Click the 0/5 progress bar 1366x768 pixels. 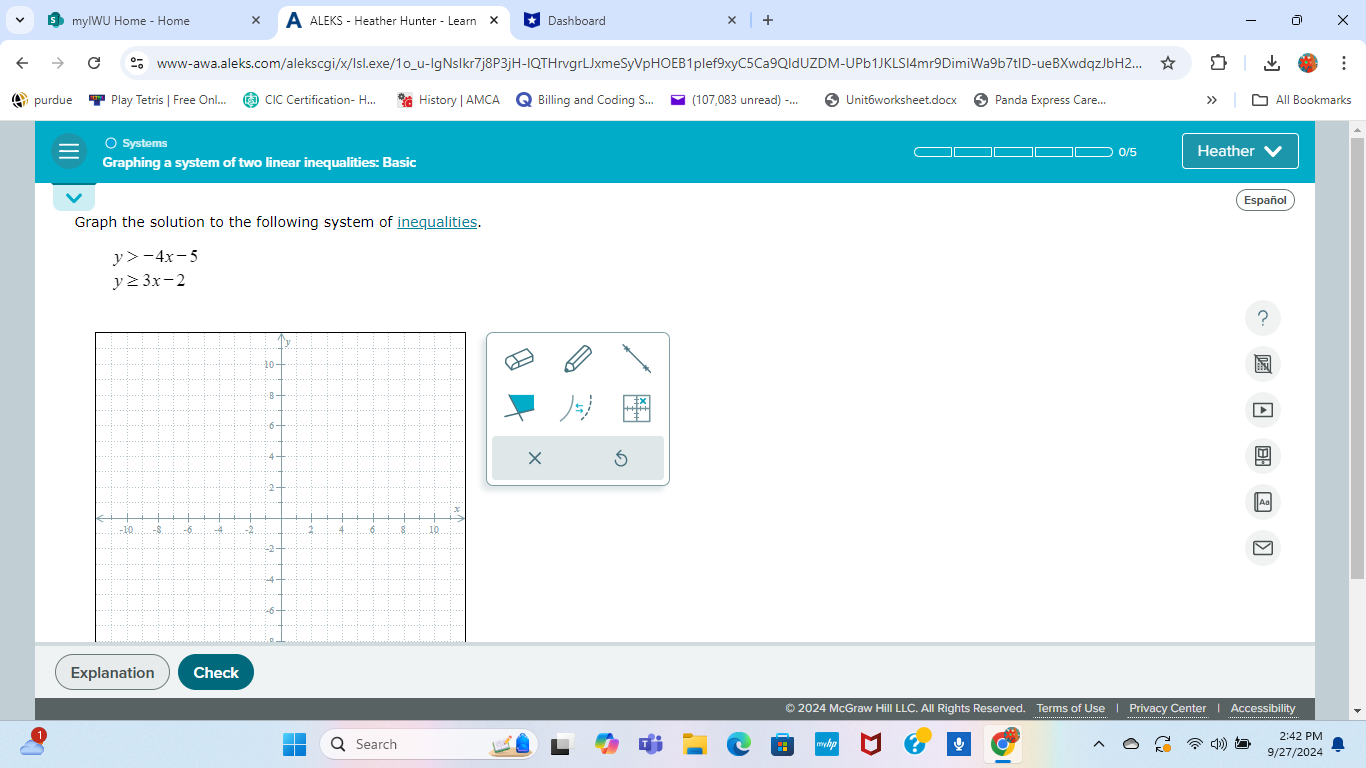pos(1013,152)
